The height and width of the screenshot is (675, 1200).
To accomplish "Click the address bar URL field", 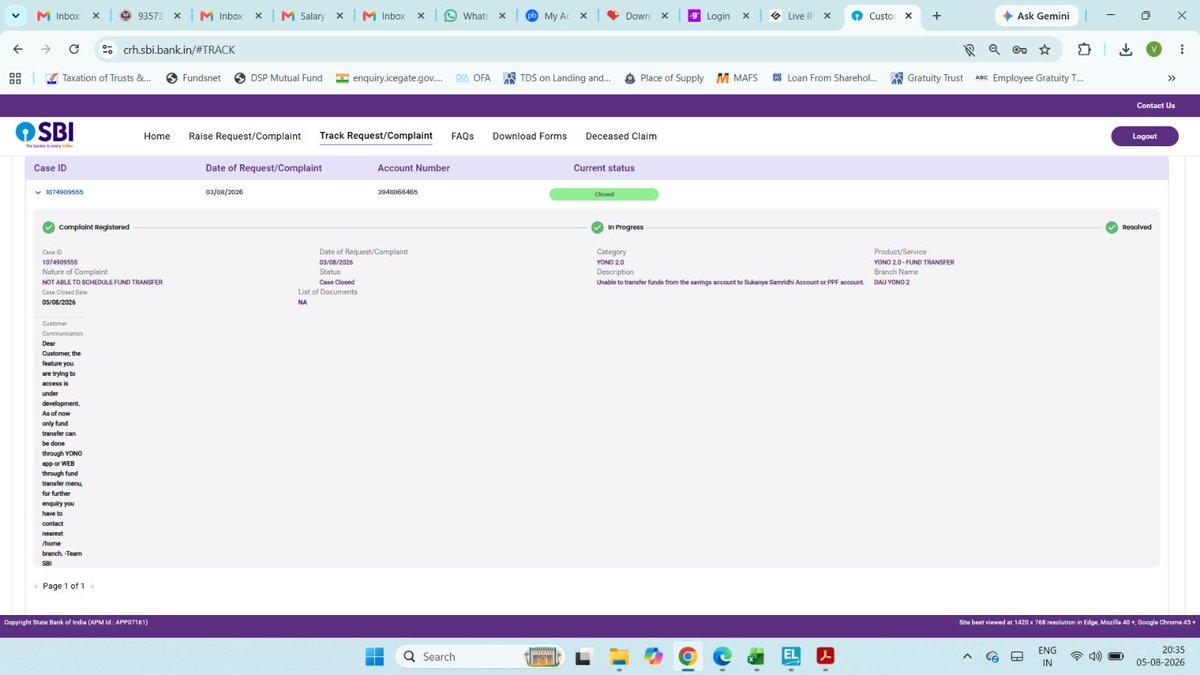I will click(x=530, y=49).
